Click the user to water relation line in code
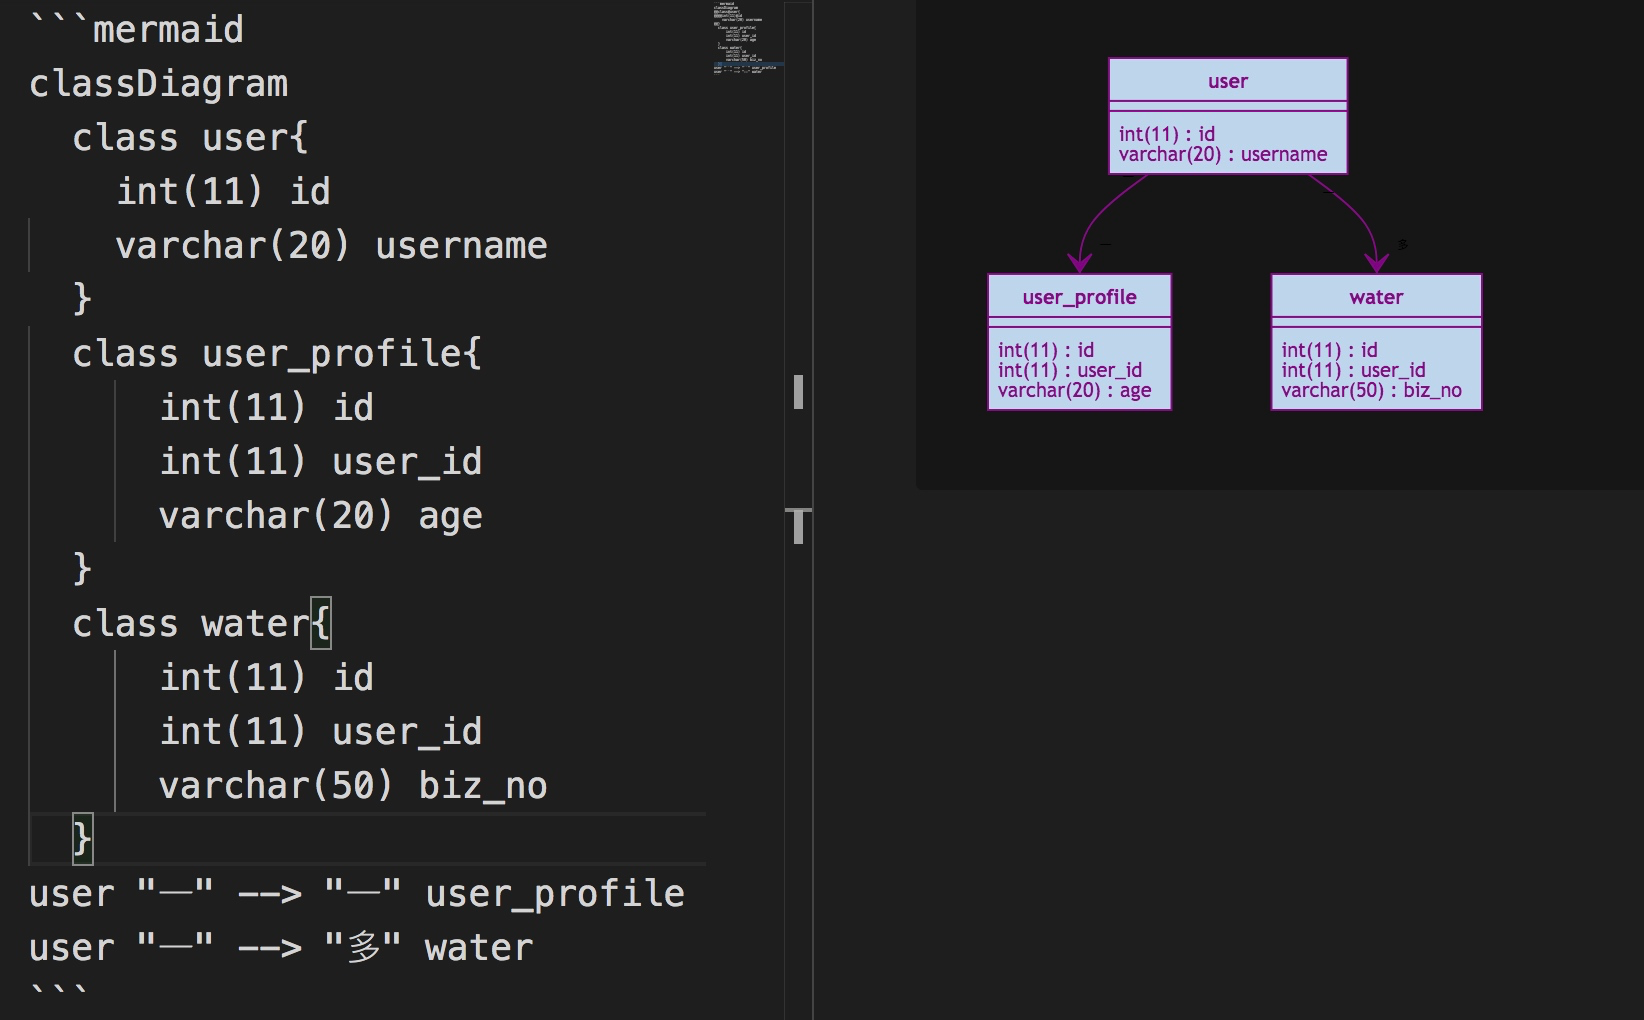Image resolution: width=1644 pixels, height=1020 pixels. pyautogui.click(x=281, y=947)
